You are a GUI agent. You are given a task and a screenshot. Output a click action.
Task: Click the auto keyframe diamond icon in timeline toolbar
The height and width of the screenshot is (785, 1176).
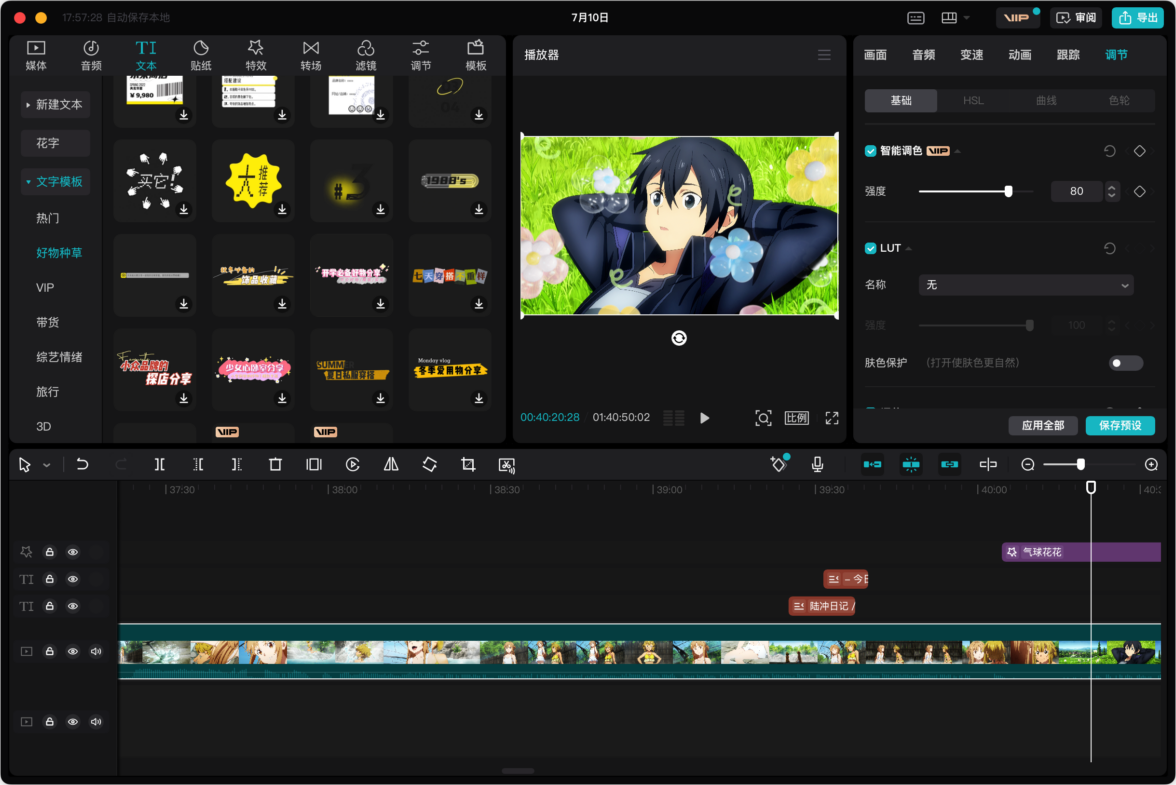click(778, 465)
